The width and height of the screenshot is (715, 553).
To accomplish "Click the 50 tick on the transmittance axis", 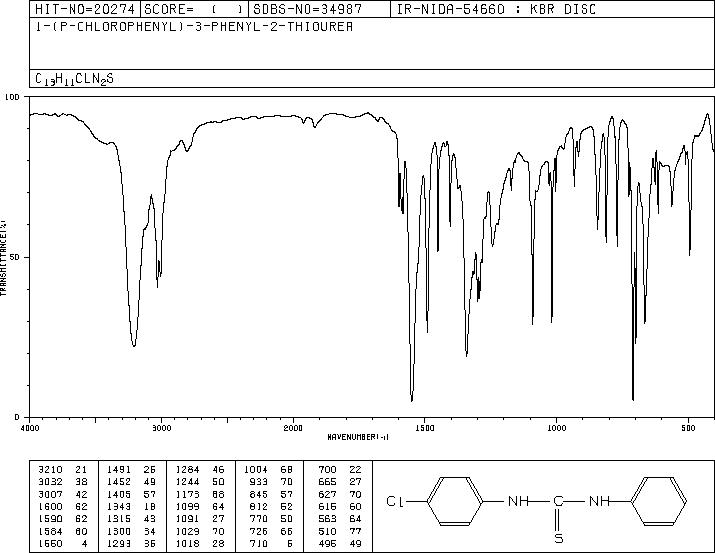I will [15, 257].
